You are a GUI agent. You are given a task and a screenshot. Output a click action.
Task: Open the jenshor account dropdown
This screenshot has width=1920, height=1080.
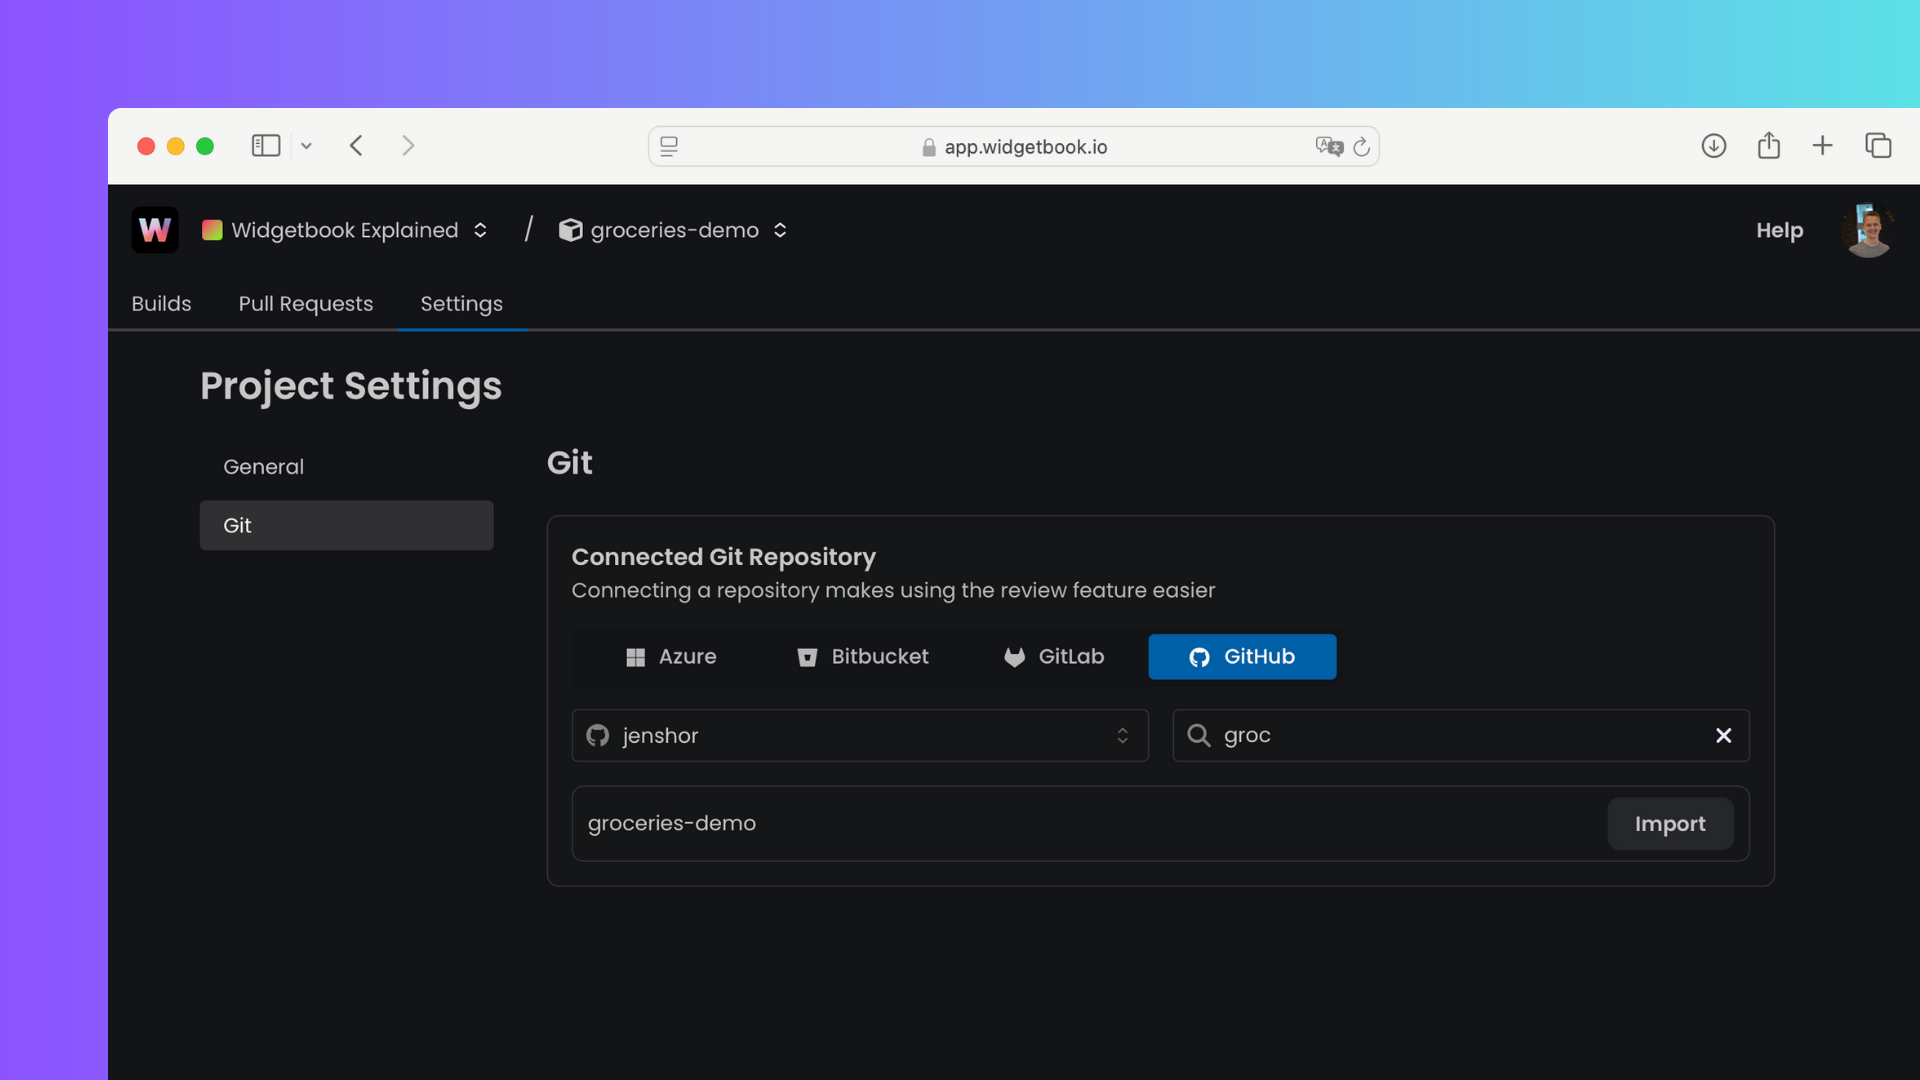coord(859,736)
